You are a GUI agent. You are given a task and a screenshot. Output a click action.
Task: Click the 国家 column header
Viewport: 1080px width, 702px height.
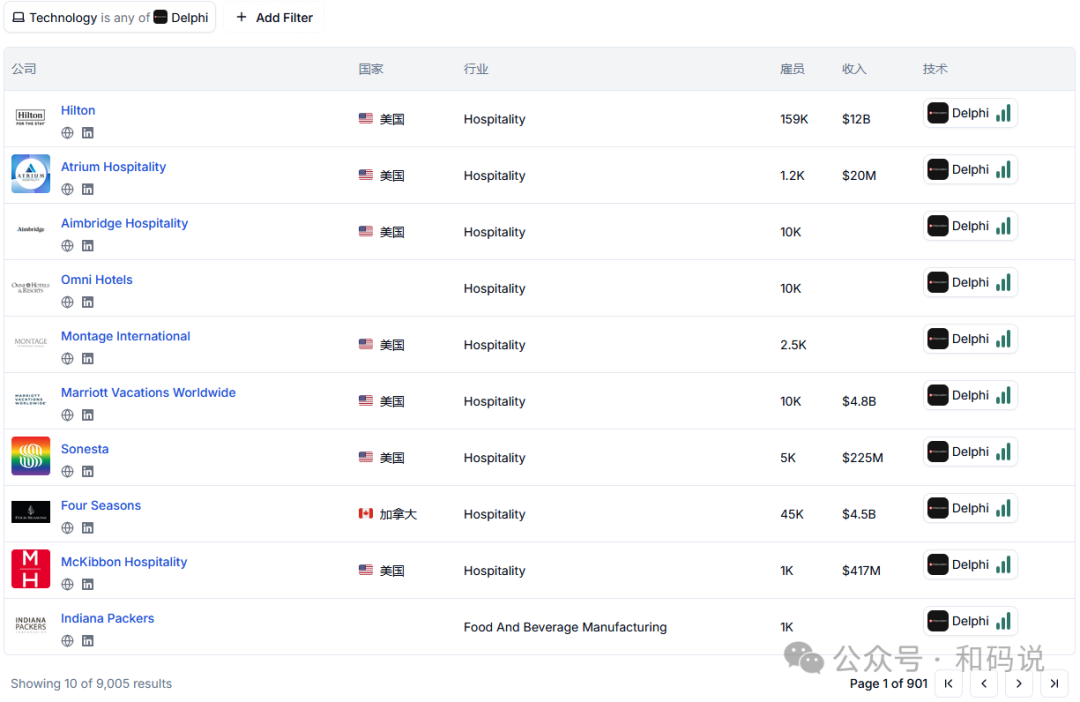[371, 69]
